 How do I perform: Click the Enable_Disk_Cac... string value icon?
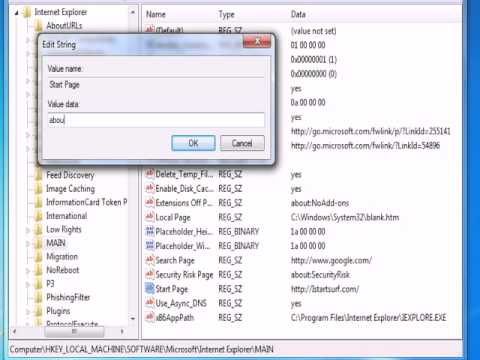(x=150, y=188)
